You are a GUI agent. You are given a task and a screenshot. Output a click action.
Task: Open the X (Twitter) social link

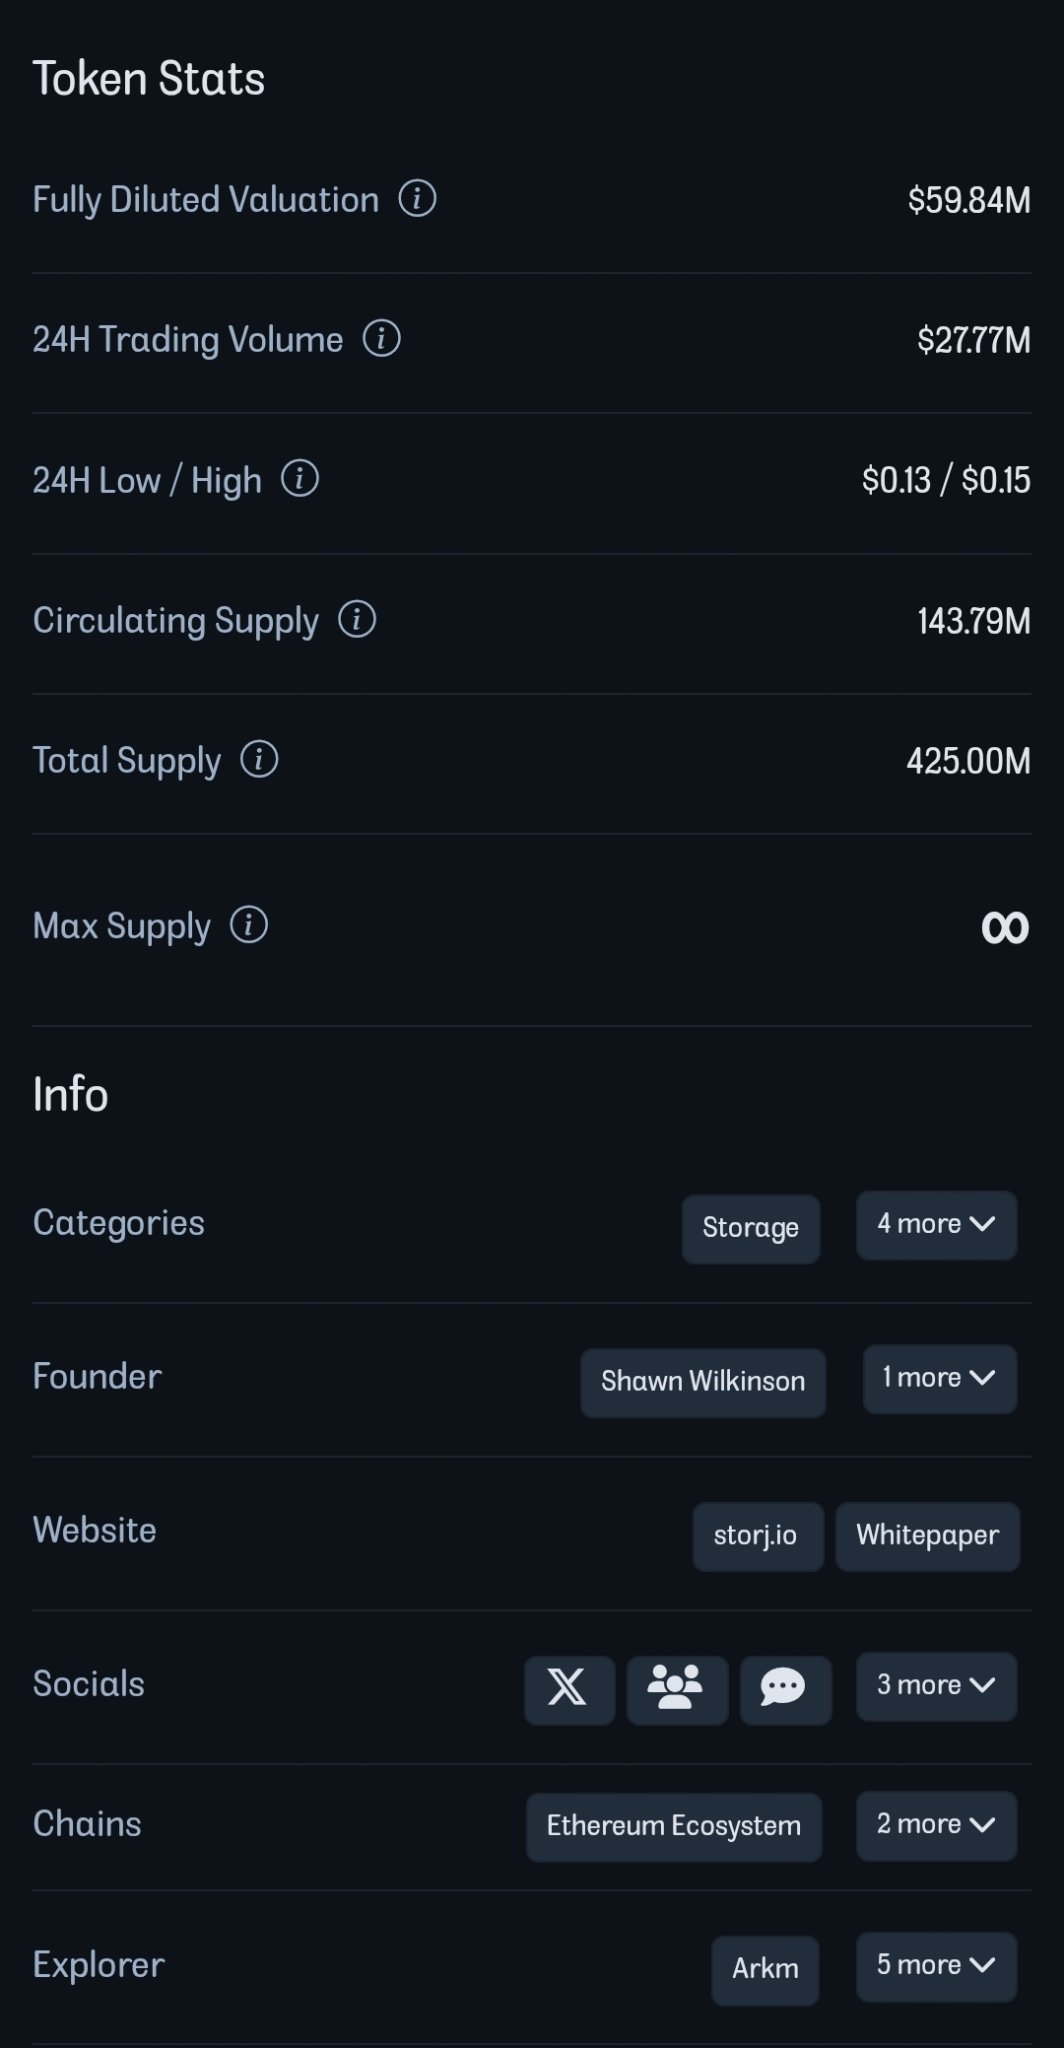(568, 1689)
